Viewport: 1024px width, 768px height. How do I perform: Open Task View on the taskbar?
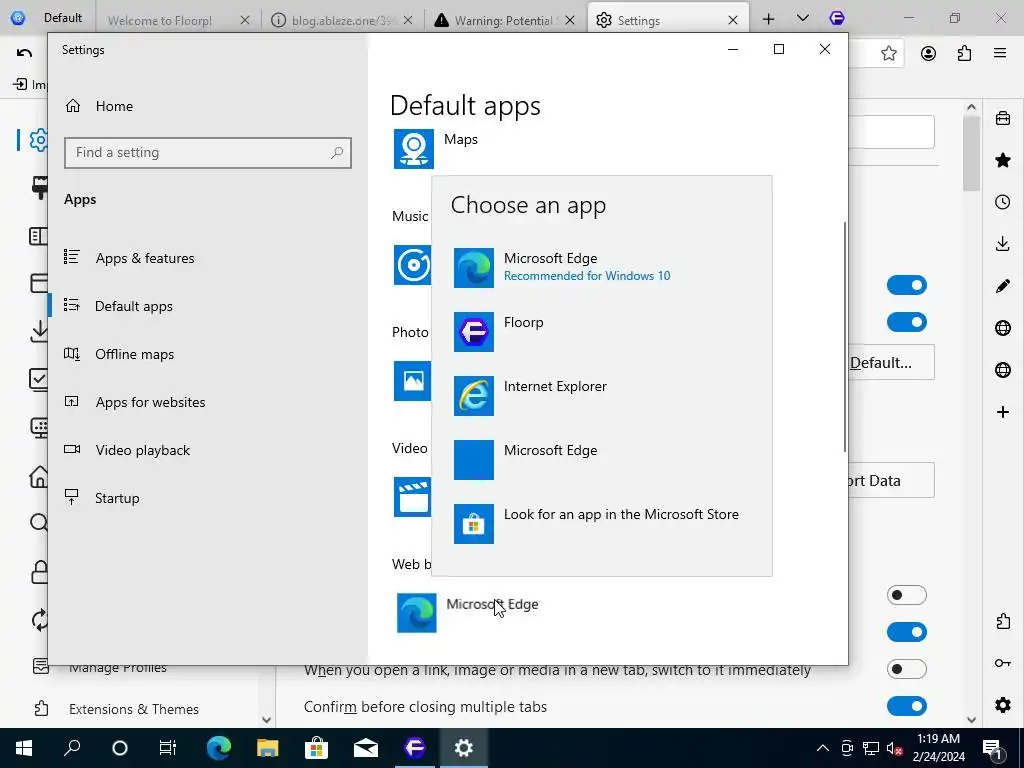(168, 748)
